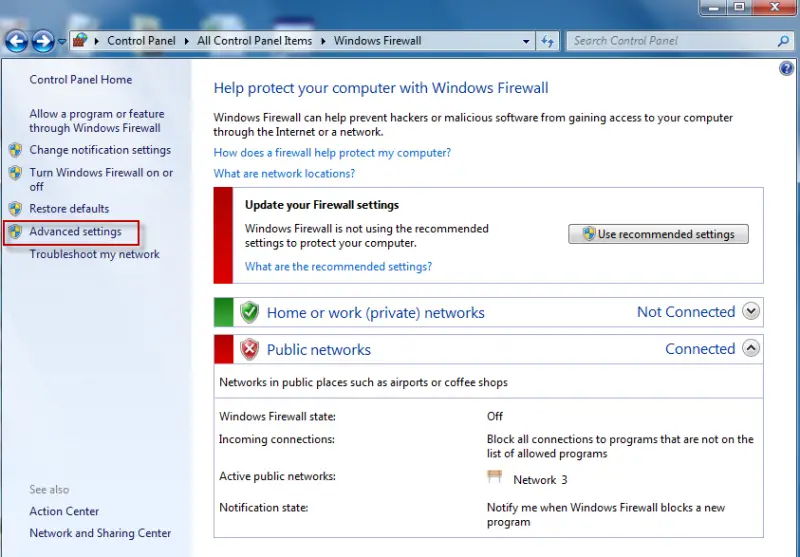Expand the private networks section chevron

click(x=751, y=311)
